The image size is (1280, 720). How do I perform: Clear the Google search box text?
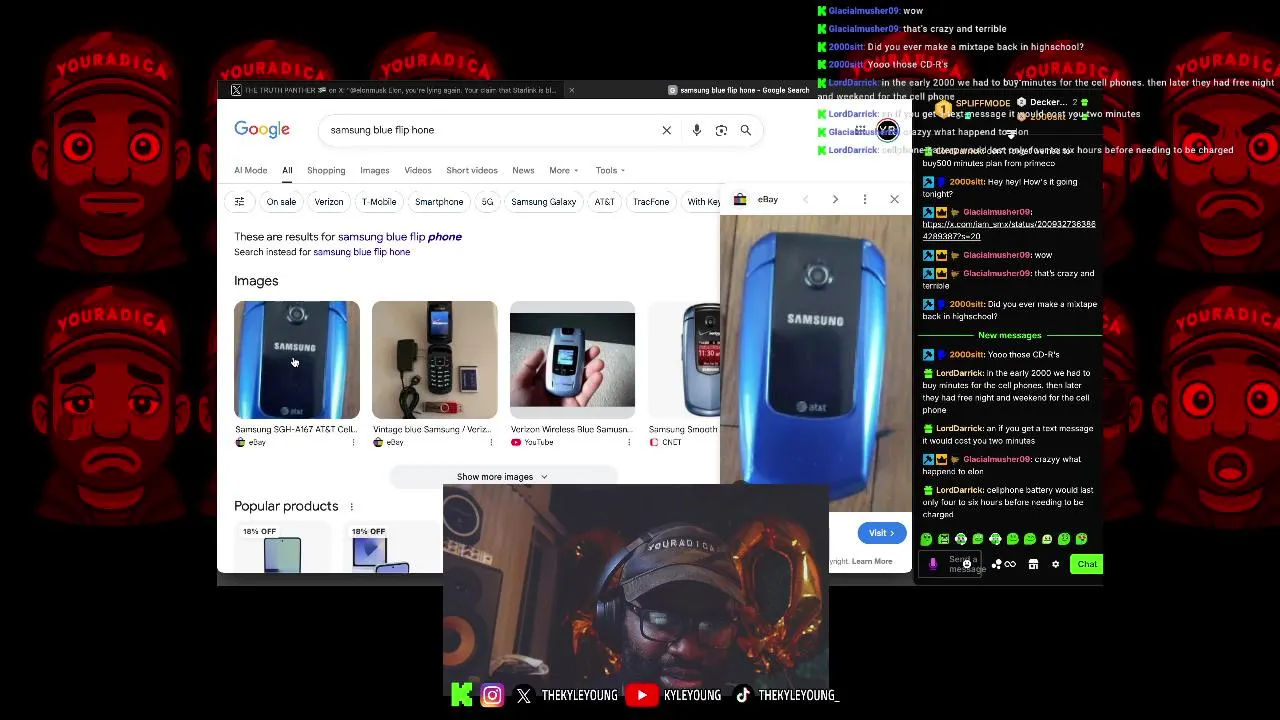point(667,130)
